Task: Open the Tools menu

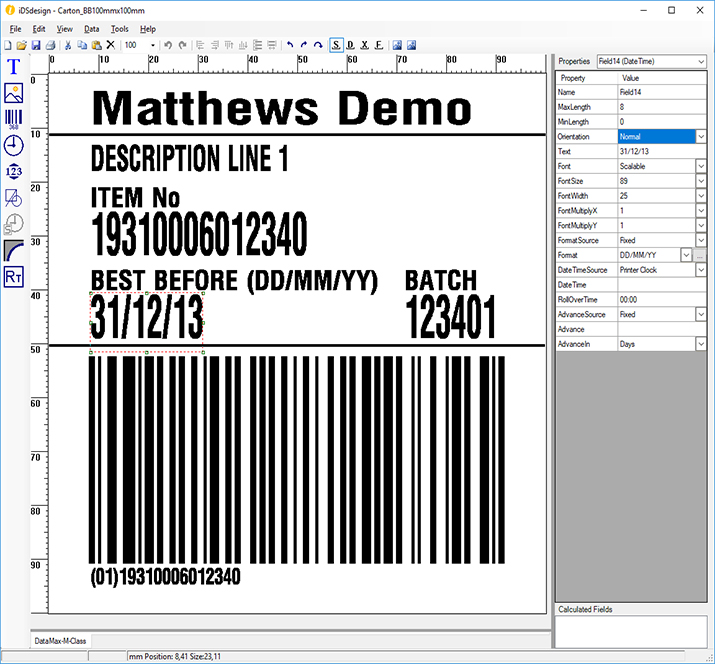Action: [119, 29]
